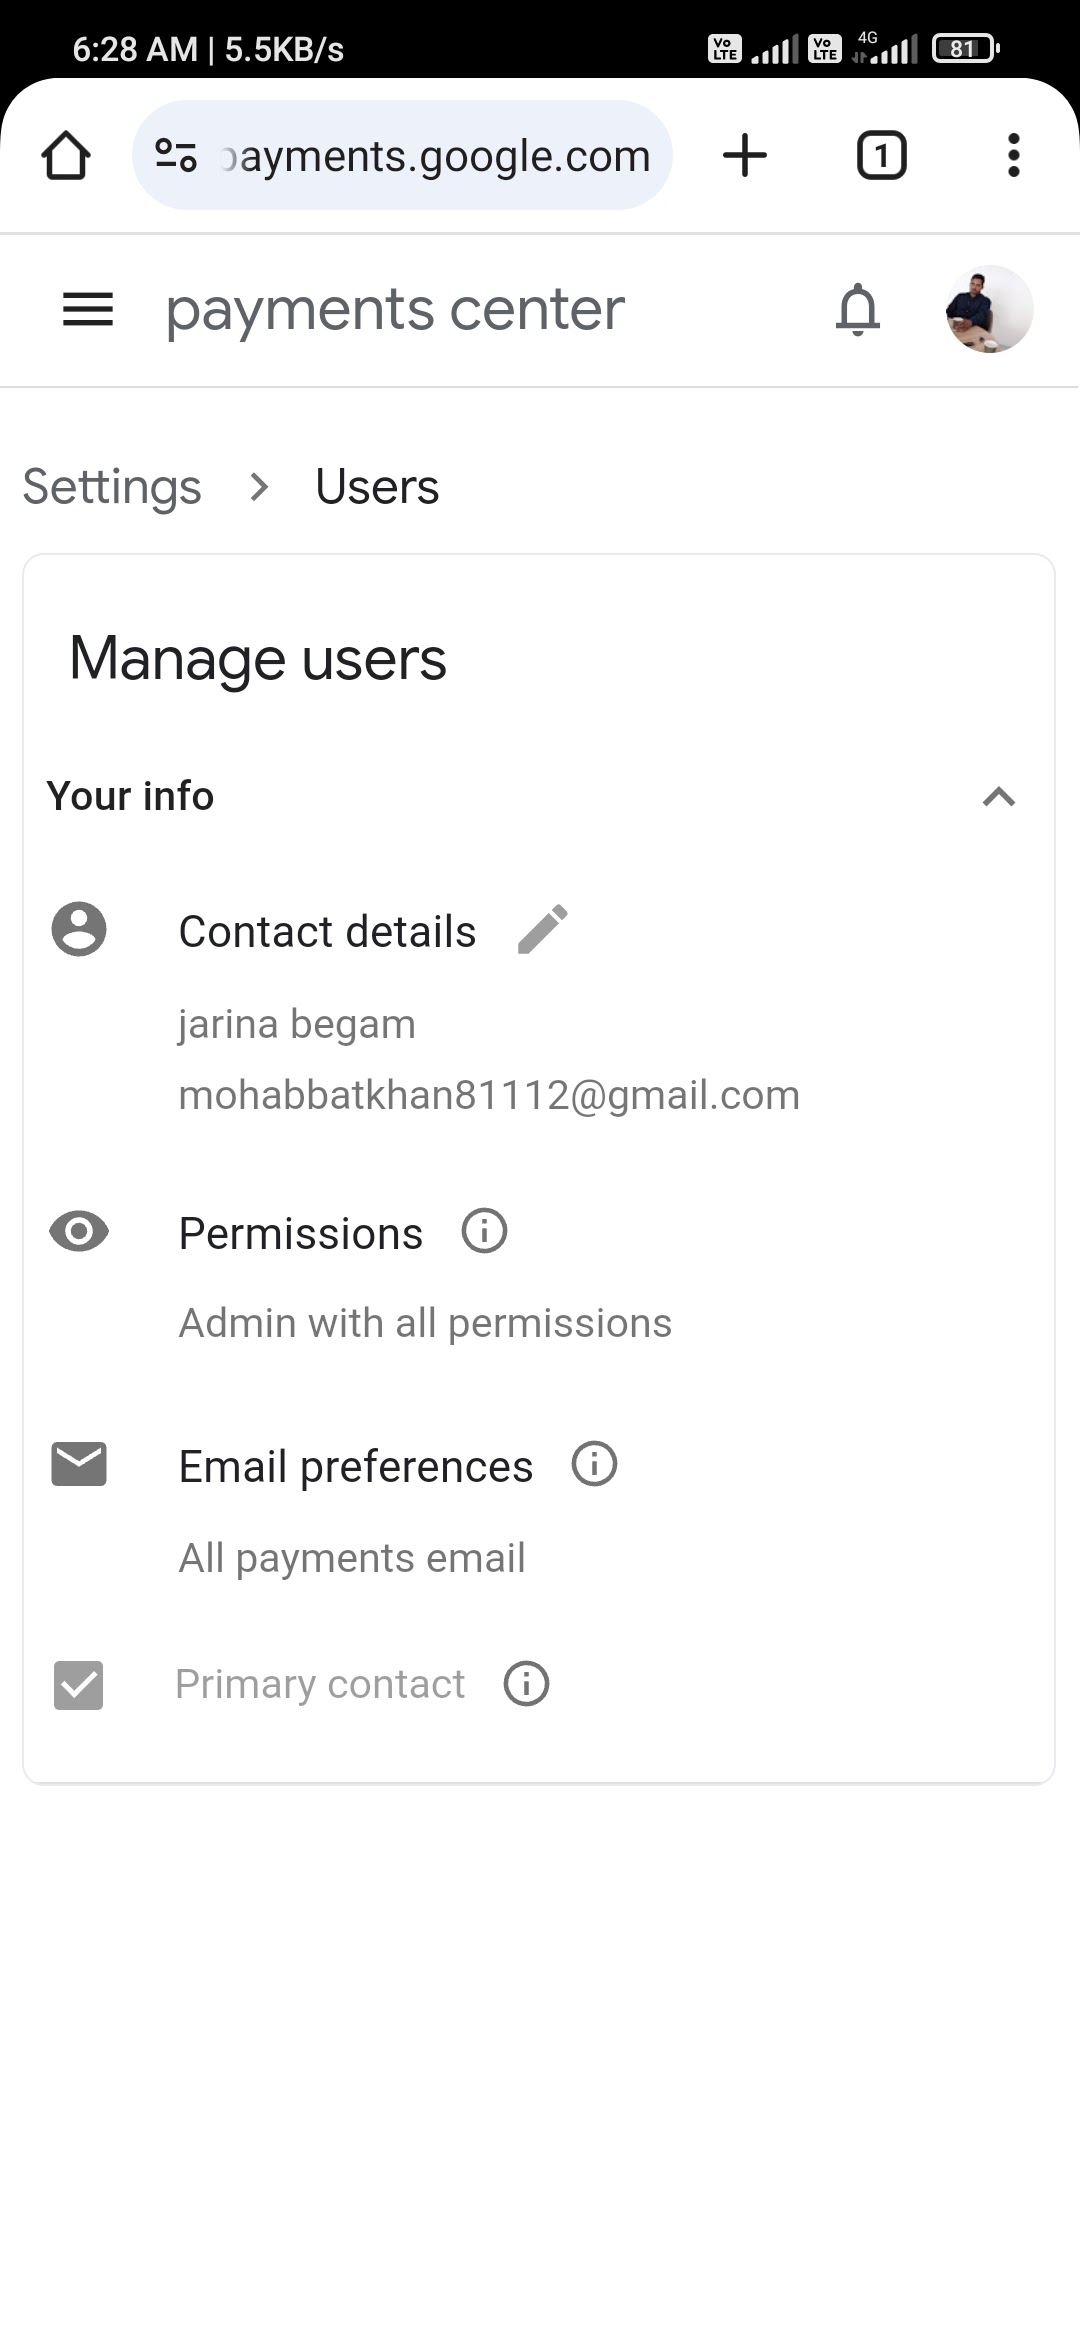Click the Email preferences envelope icon

[79, 1465]
